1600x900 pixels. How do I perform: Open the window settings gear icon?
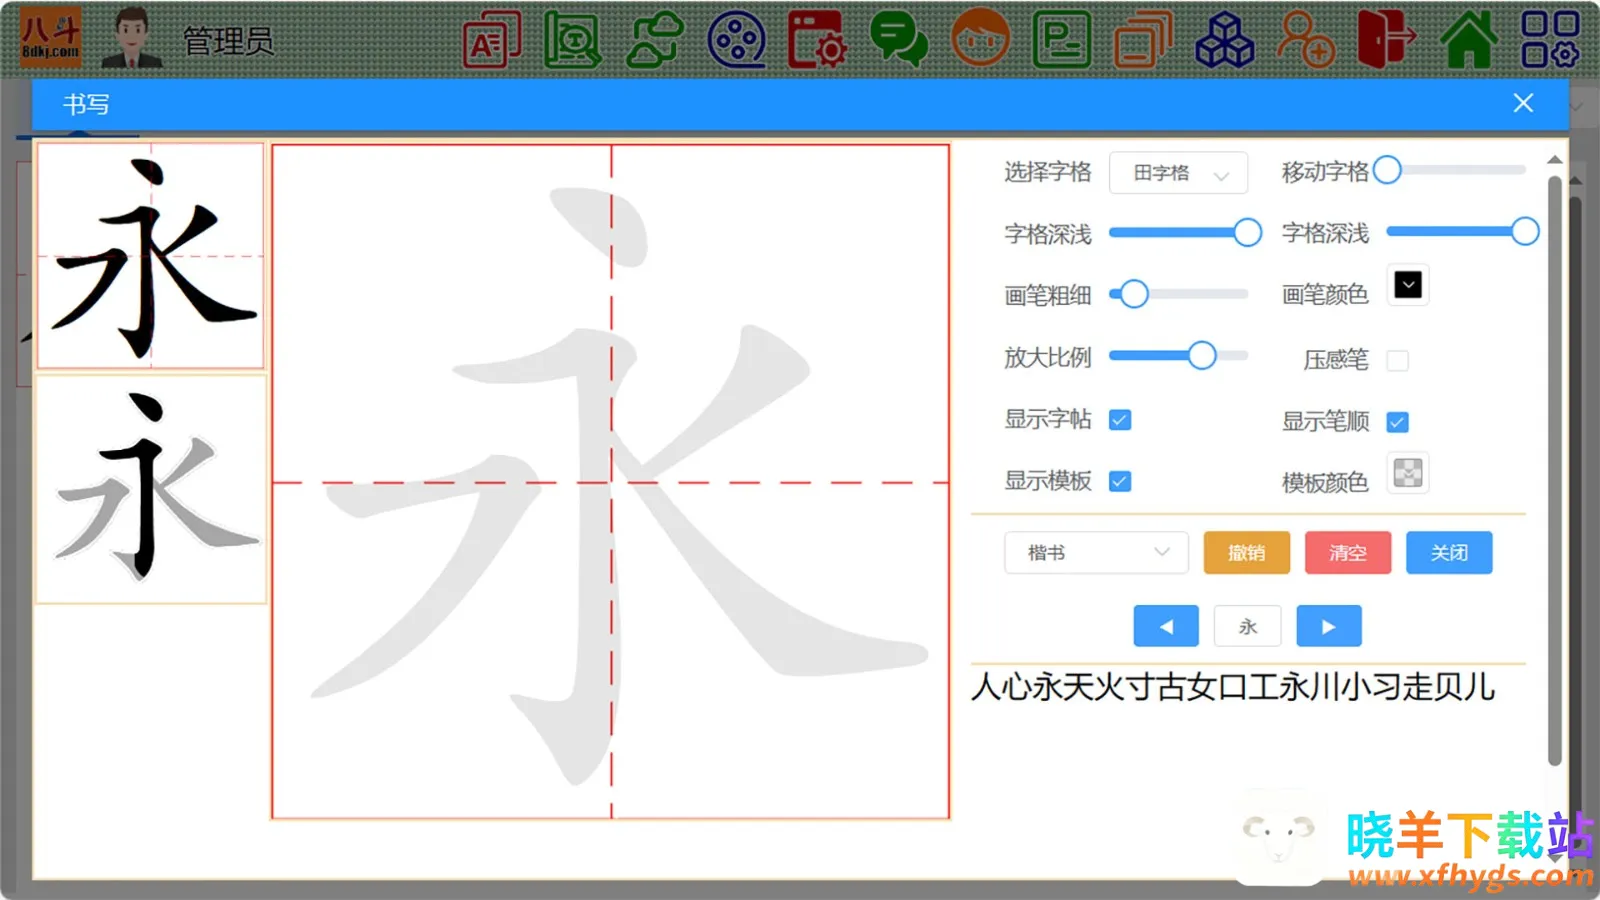tap(817, 40)
